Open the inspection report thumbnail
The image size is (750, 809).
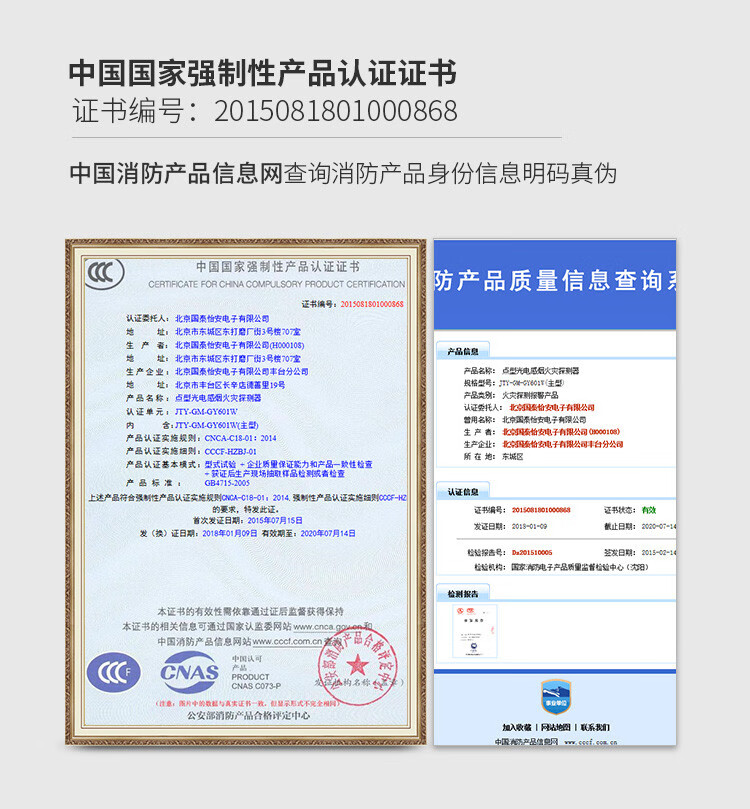pyautogui.click(x=475, y=632)
